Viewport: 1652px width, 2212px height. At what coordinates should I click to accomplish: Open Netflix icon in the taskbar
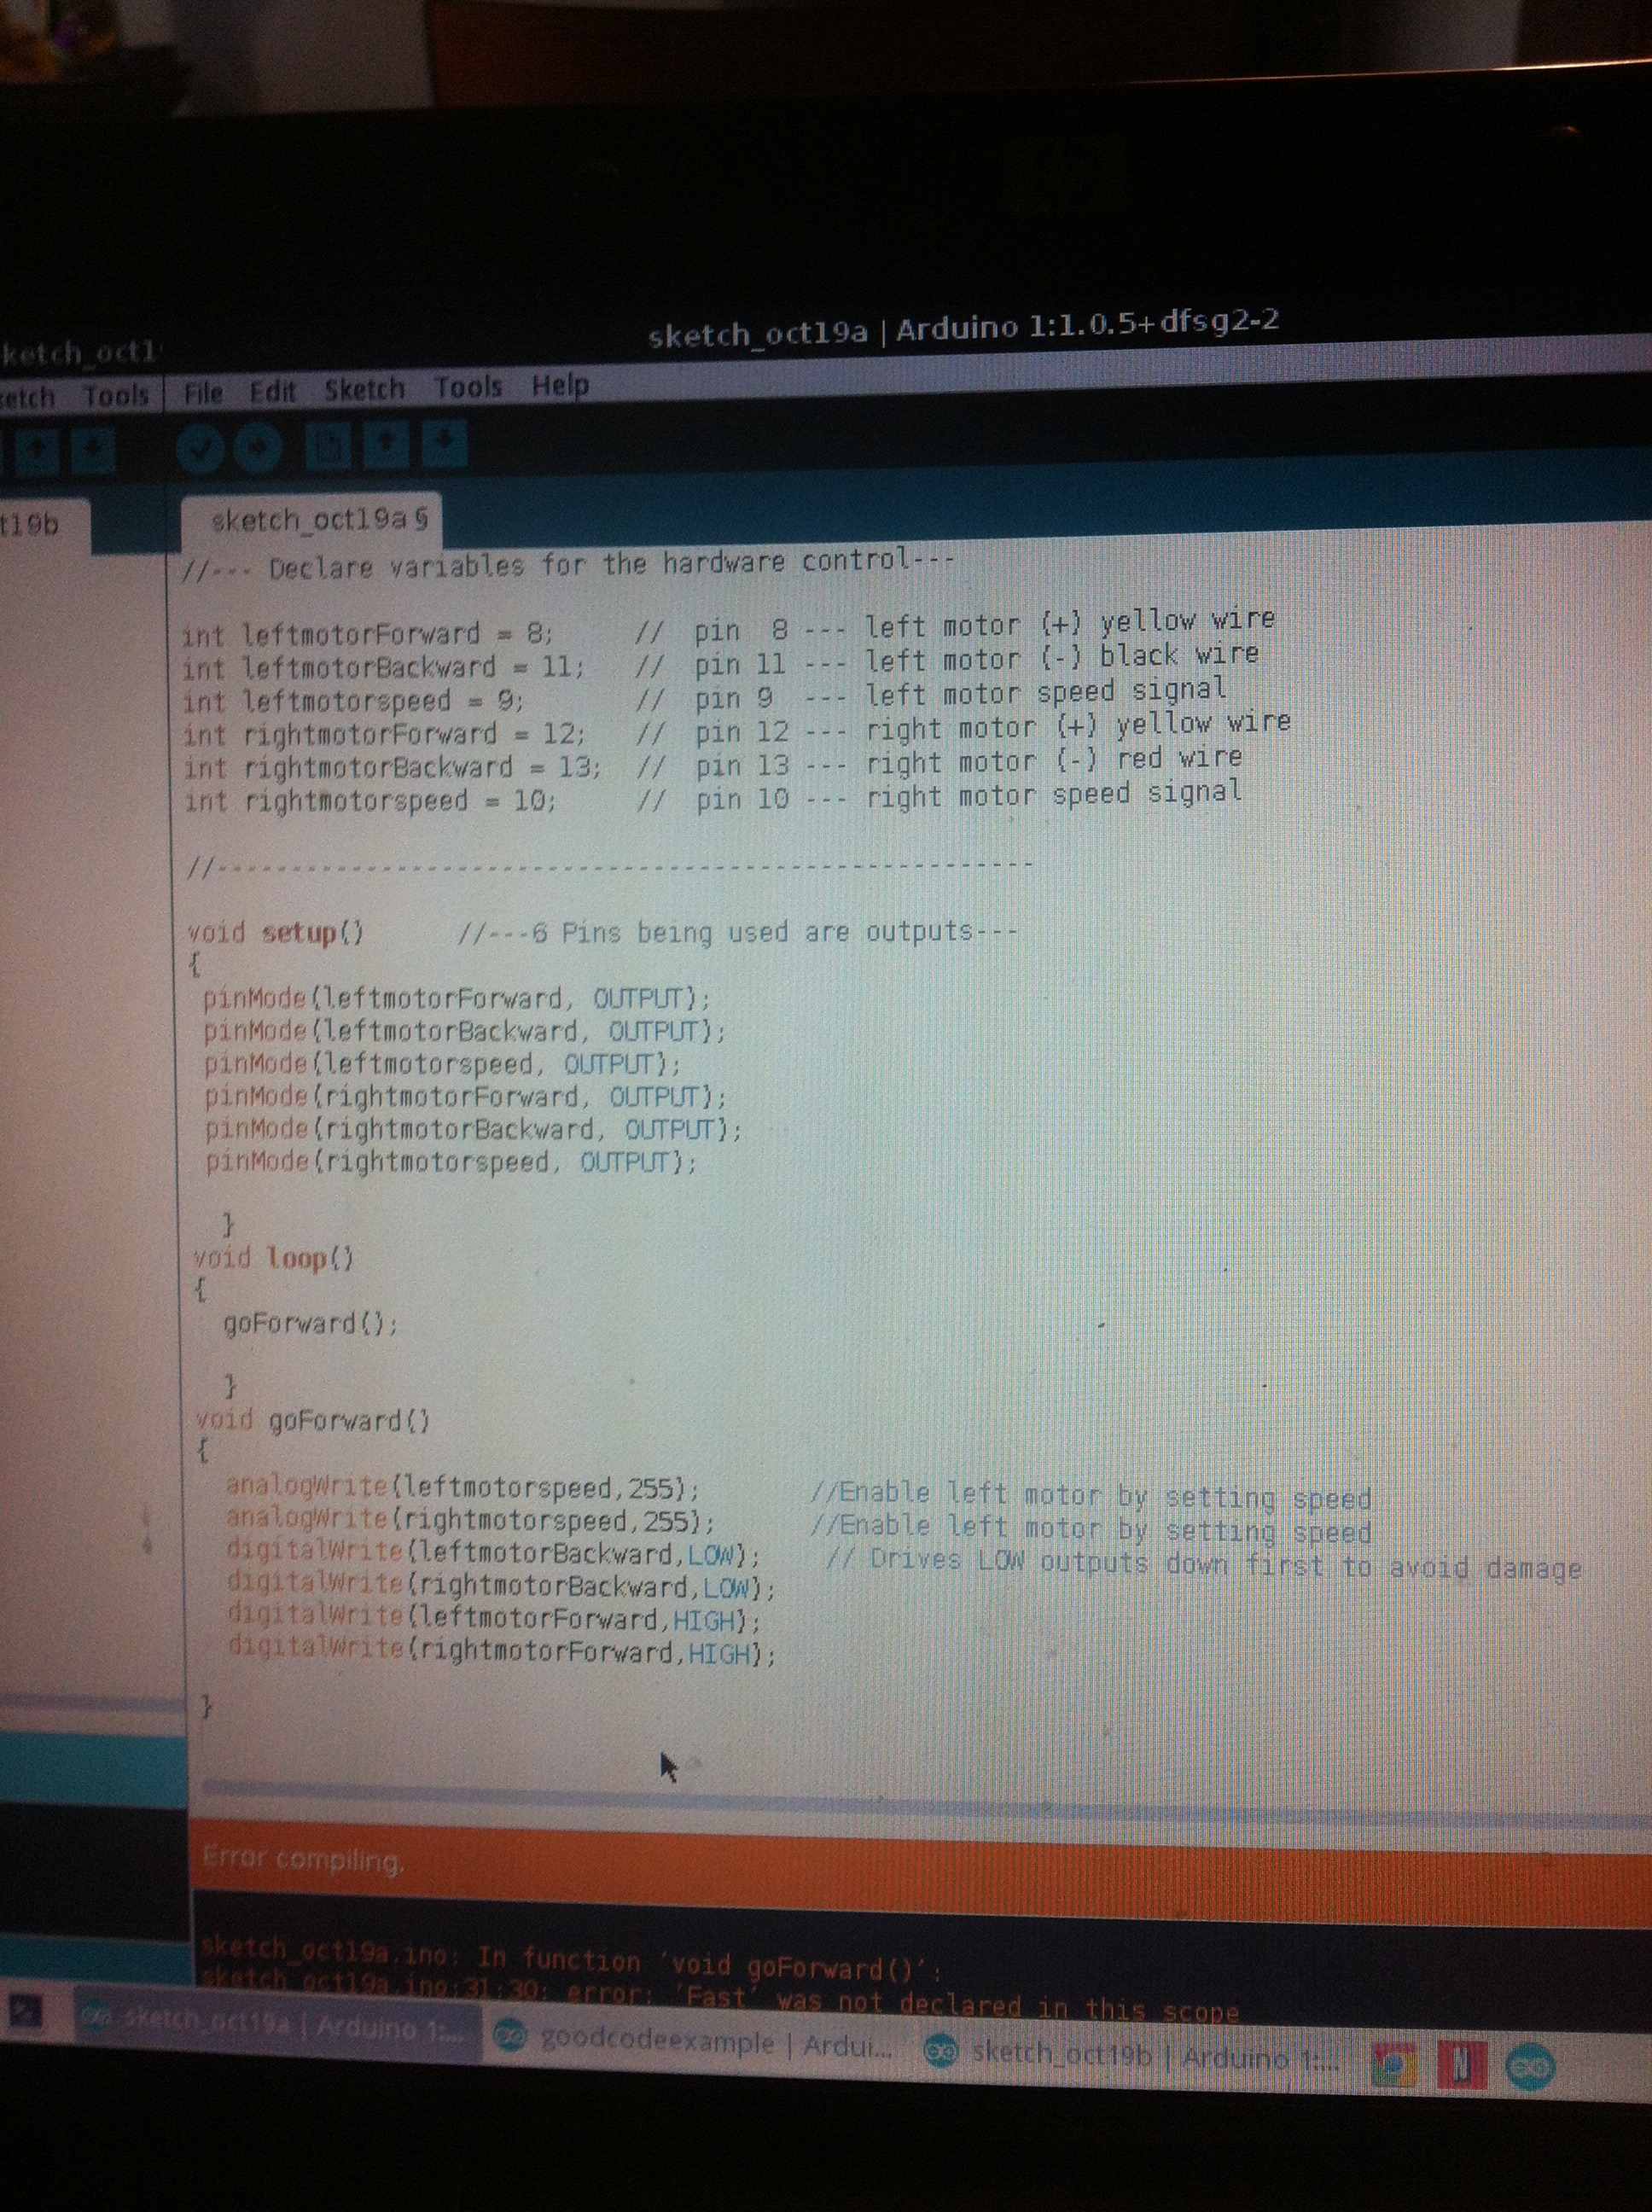coord(1462,2064)
